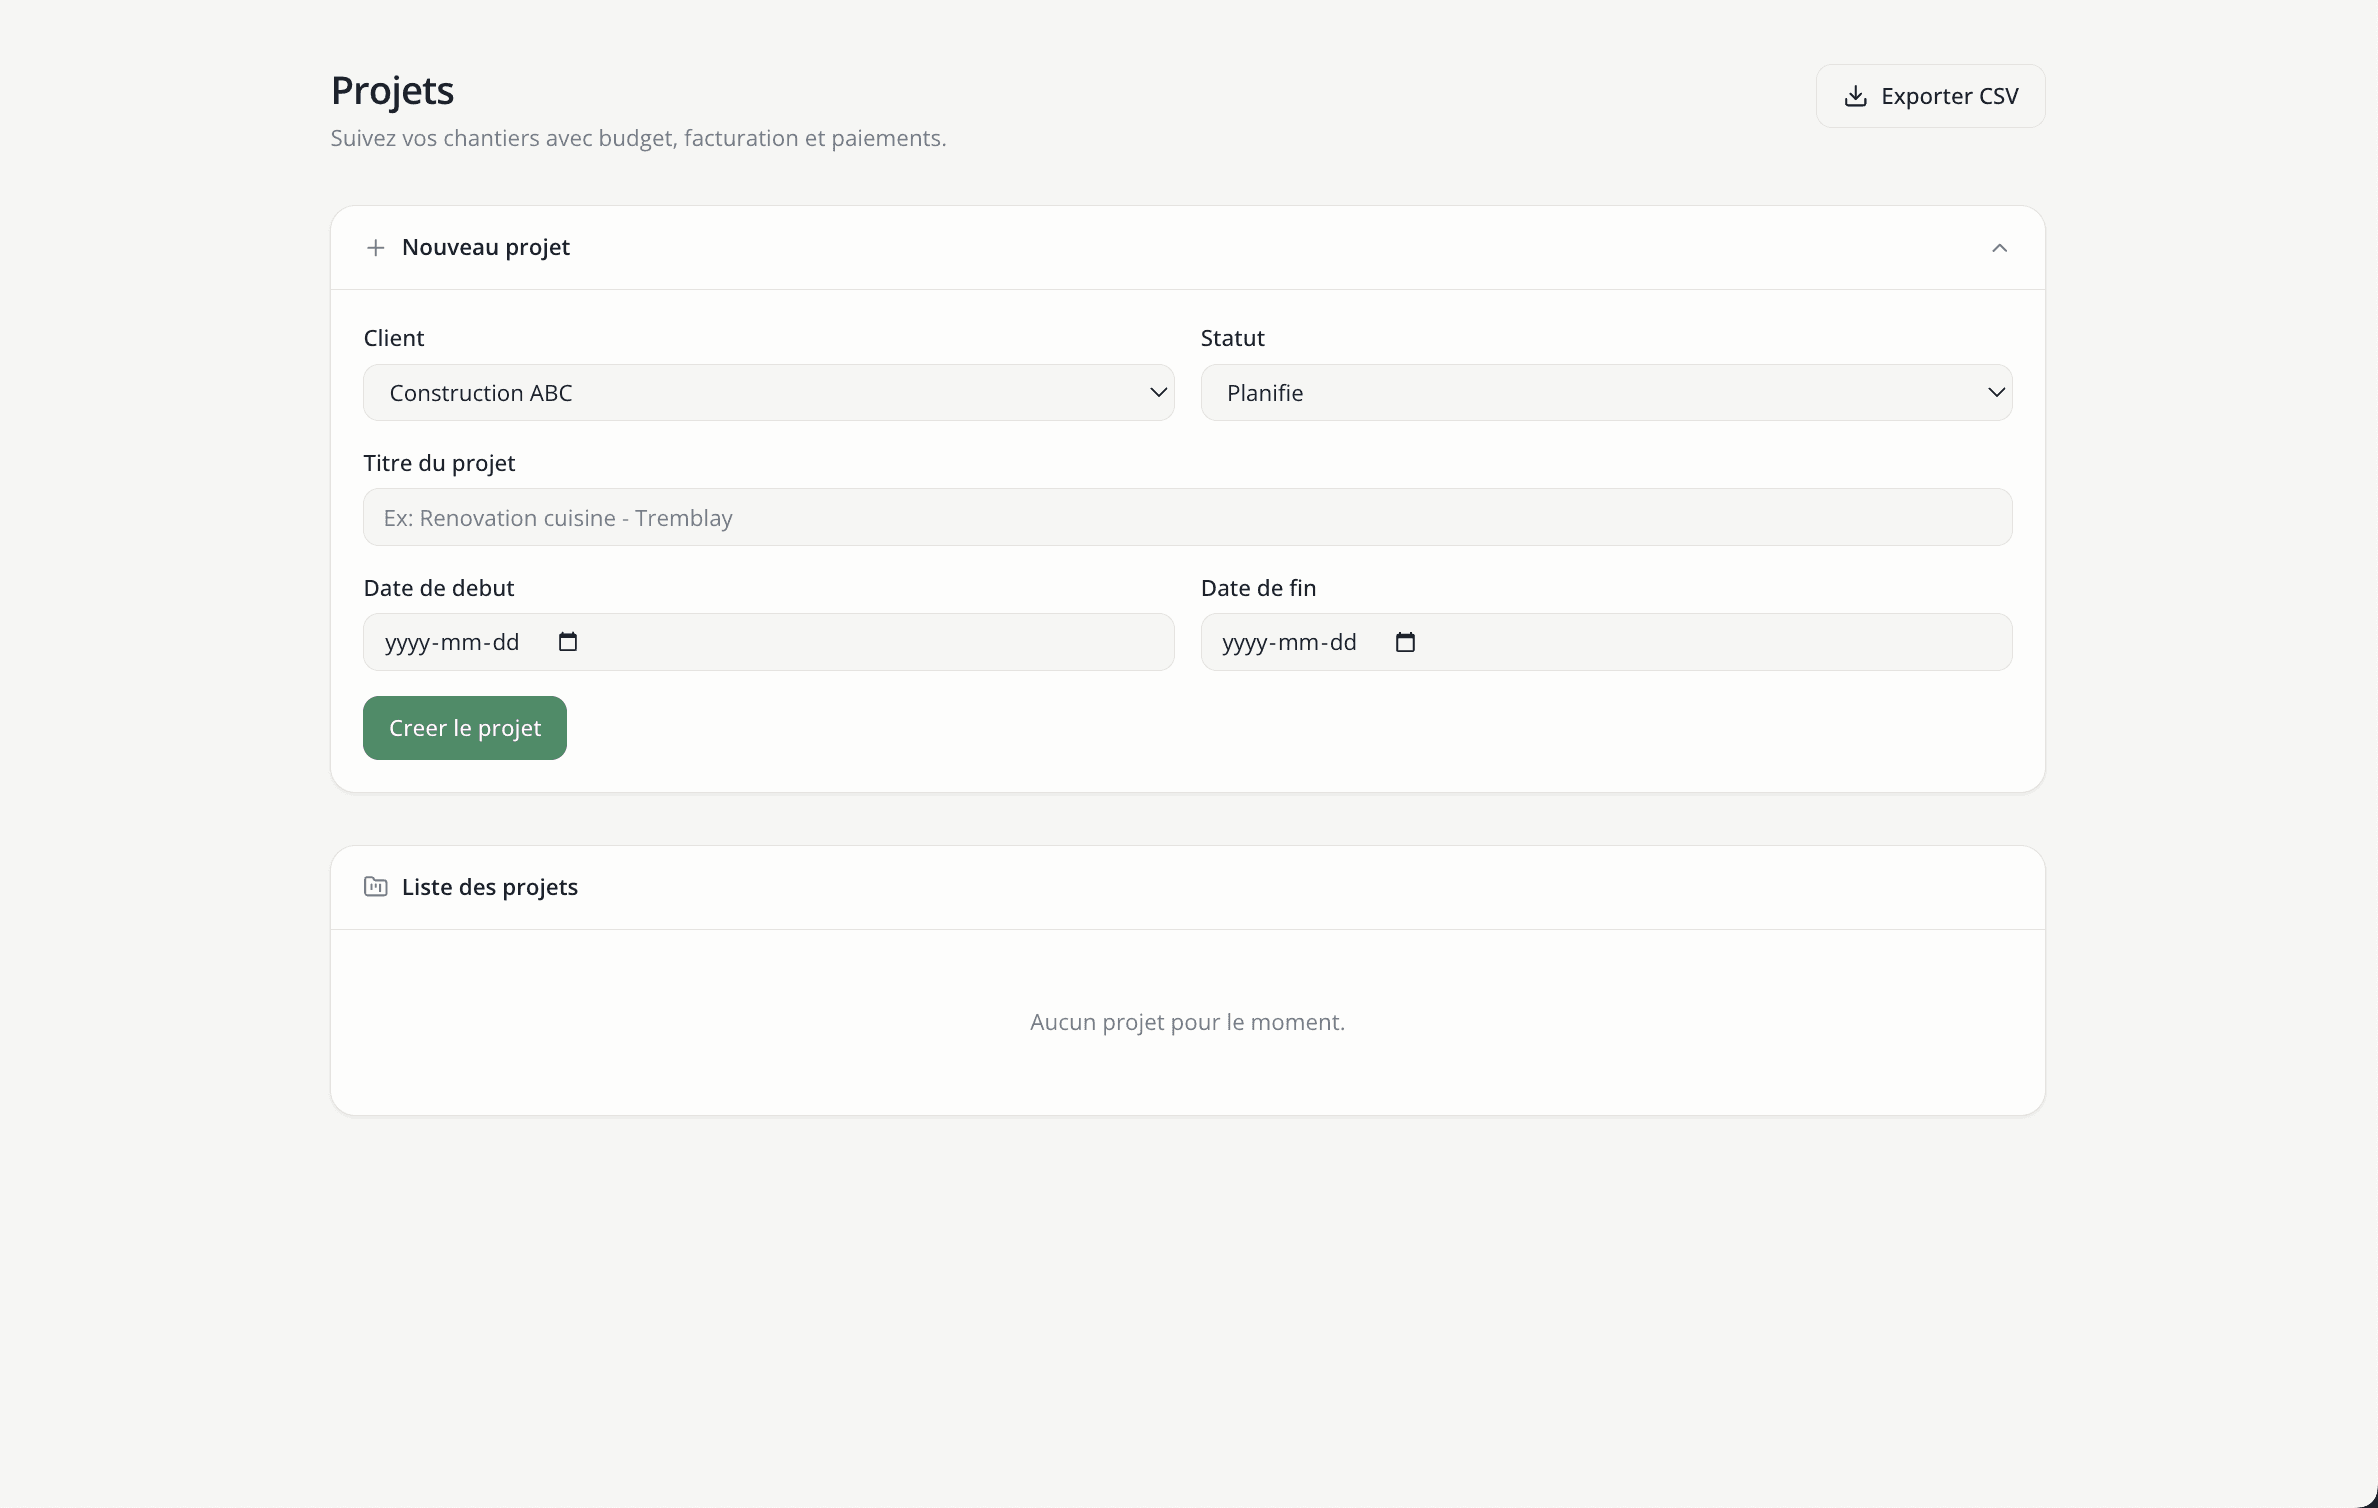Open the Date de debut calendar picker icon
This screenshot has width=2378, height=1508.
click(568, 642)
